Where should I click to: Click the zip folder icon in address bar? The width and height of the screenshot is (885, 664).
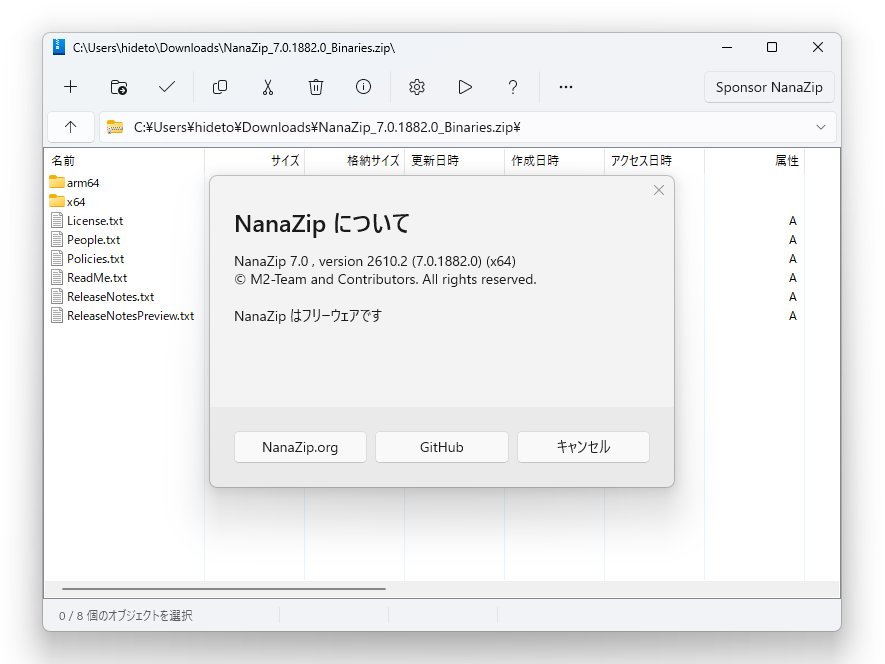click(115, 127)
